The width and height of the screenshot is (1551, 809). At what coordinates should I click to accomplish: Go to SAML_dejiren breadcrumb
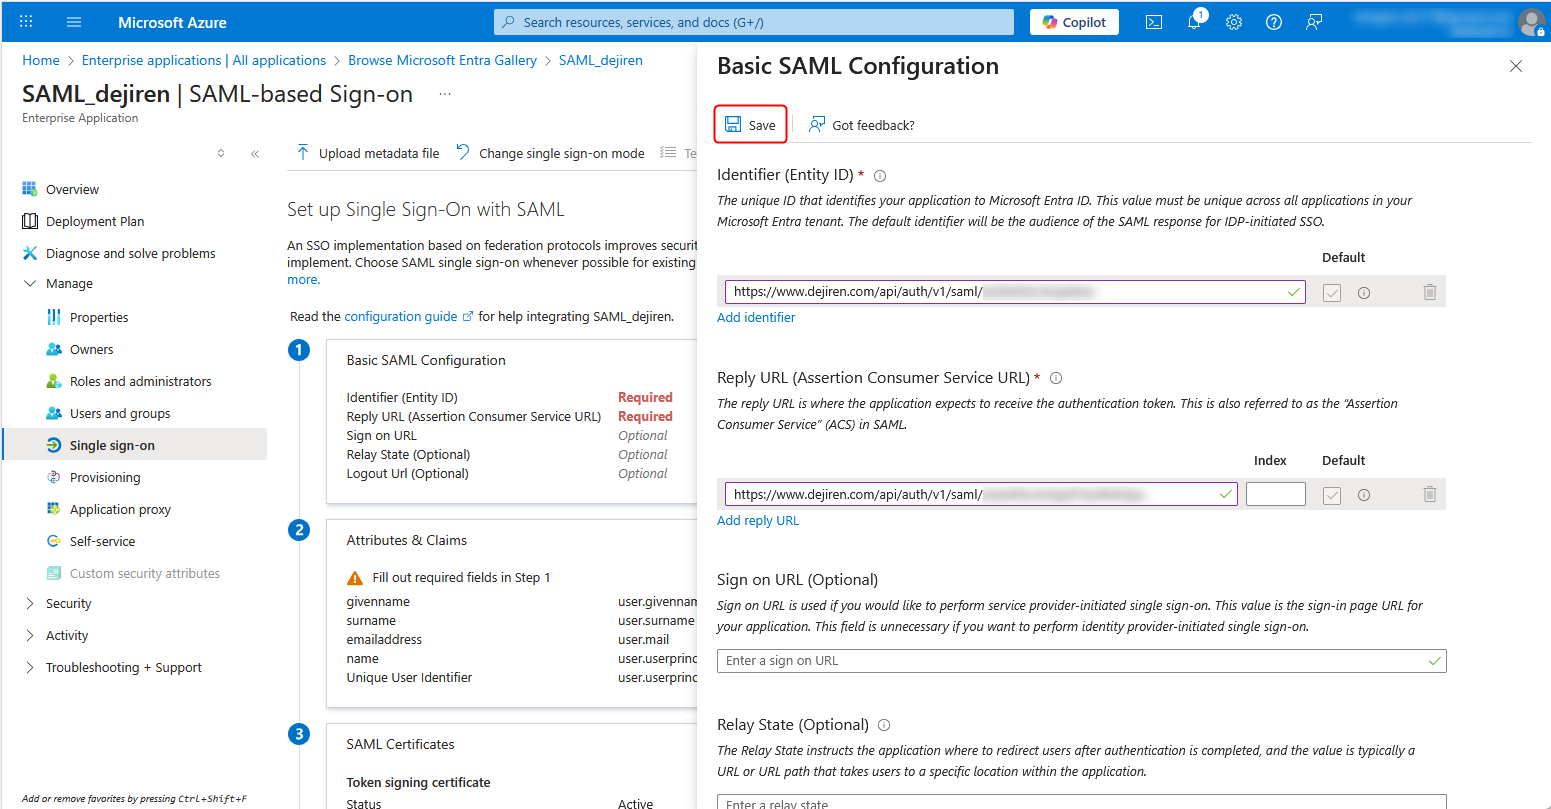600,60
